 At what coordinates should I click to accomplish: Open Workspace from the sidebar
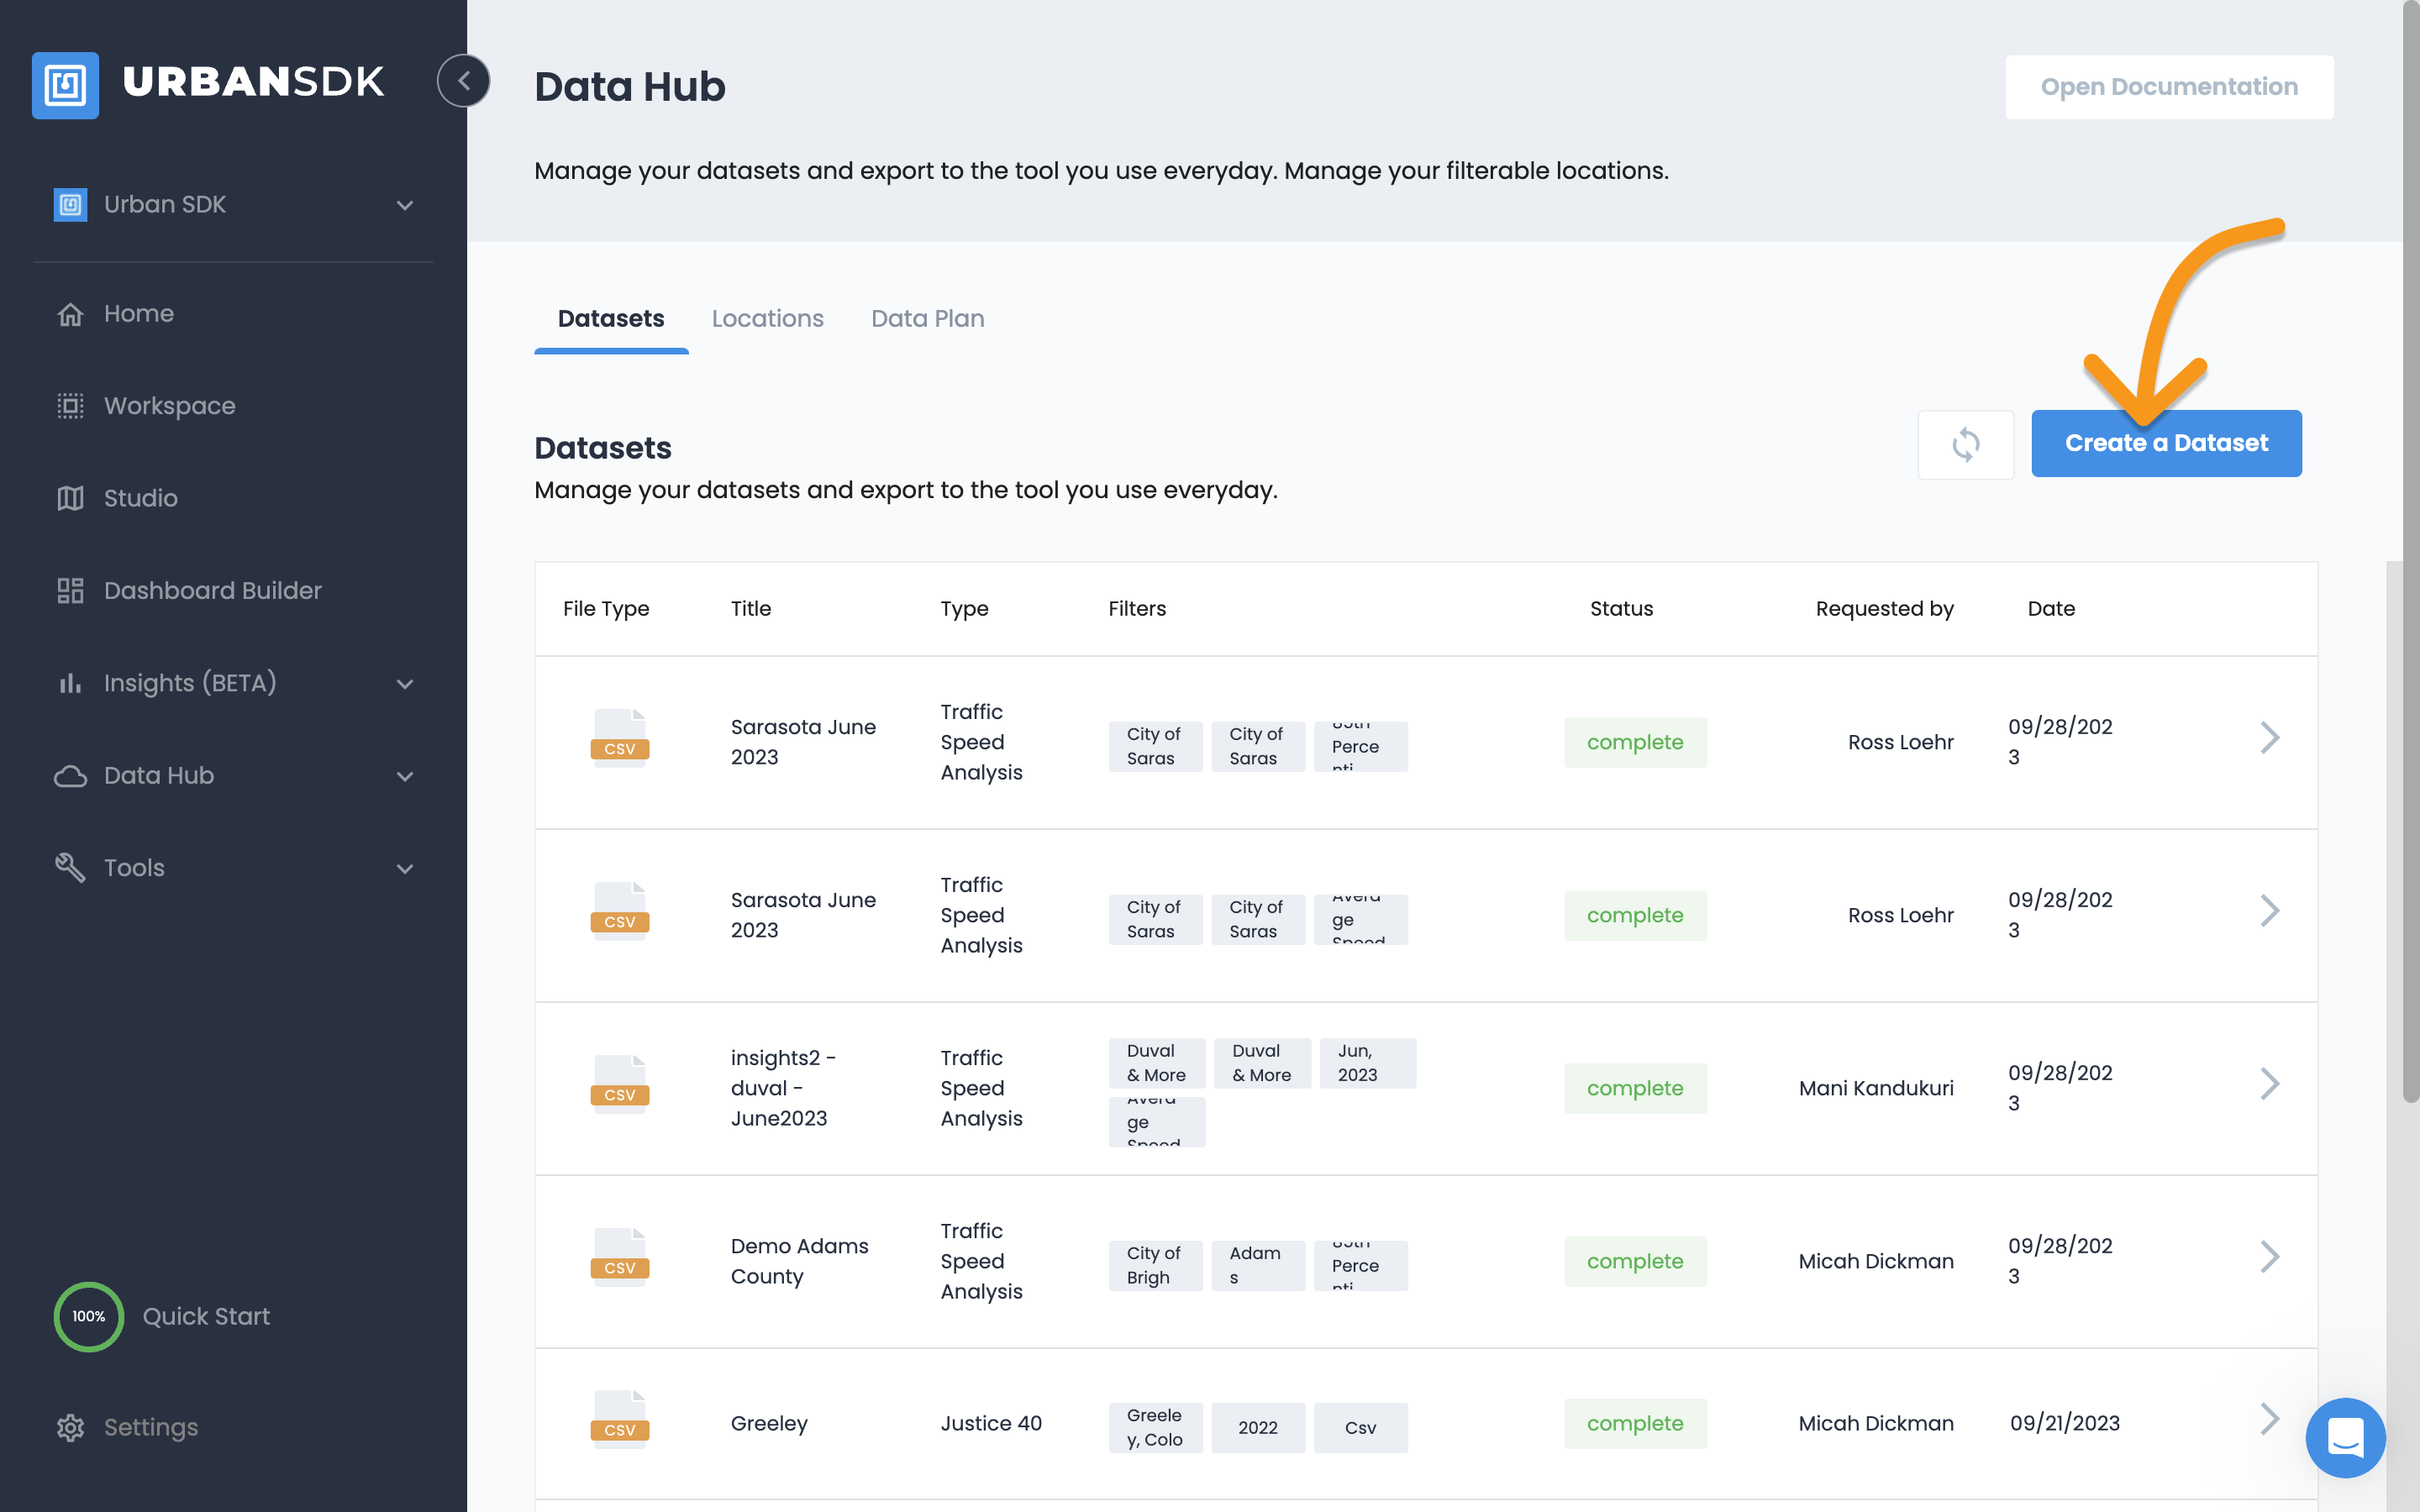[x=170, y=406]
